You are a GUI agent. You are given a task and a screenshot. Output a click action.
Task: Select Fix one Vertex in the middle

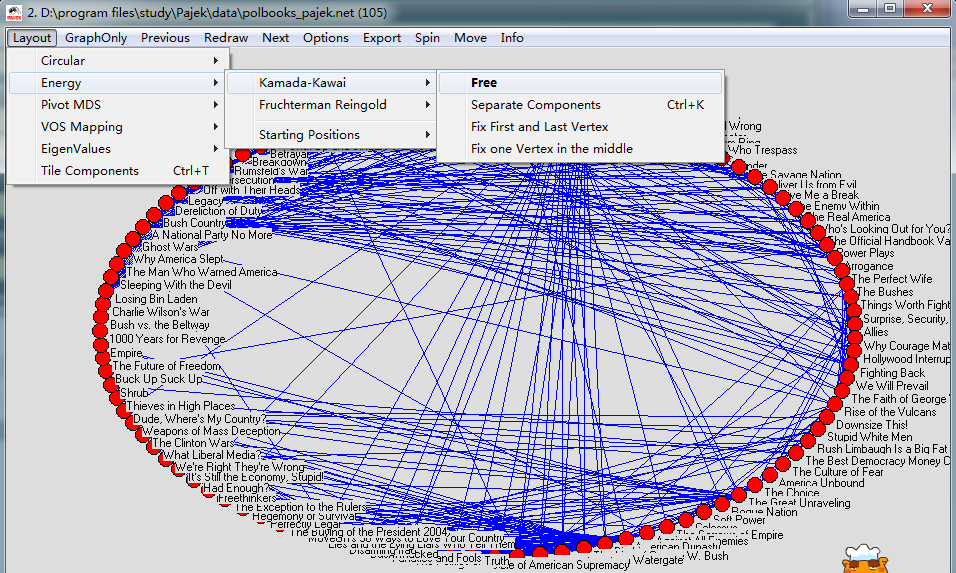[x=580, y=148]
